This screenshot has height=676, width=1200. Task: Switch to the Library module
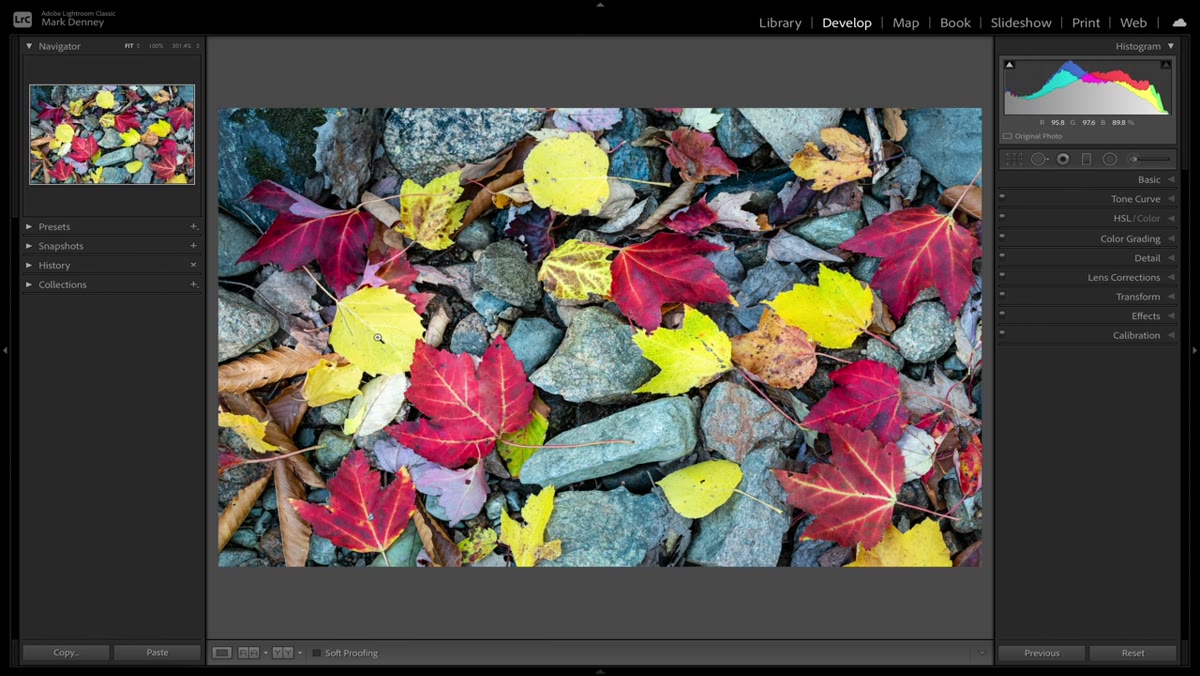tap(780, 22)
